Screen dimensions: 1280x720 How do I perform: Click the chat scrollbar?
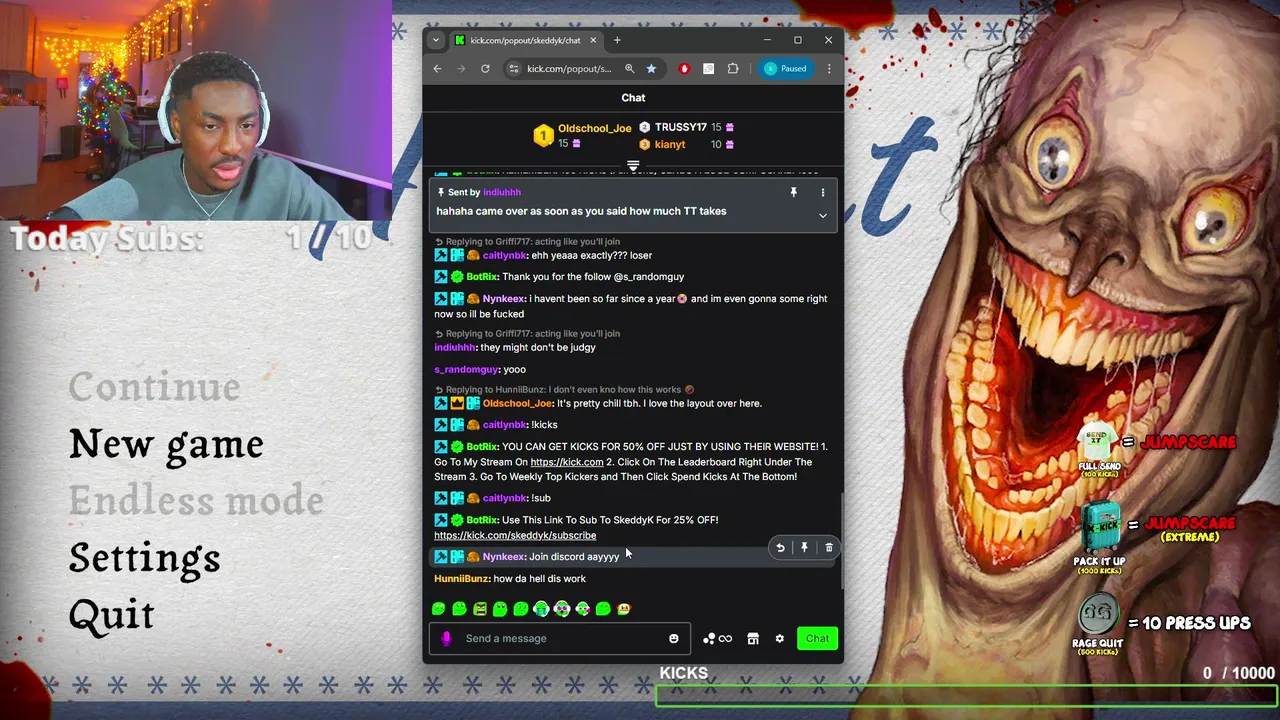pos(841,540)
